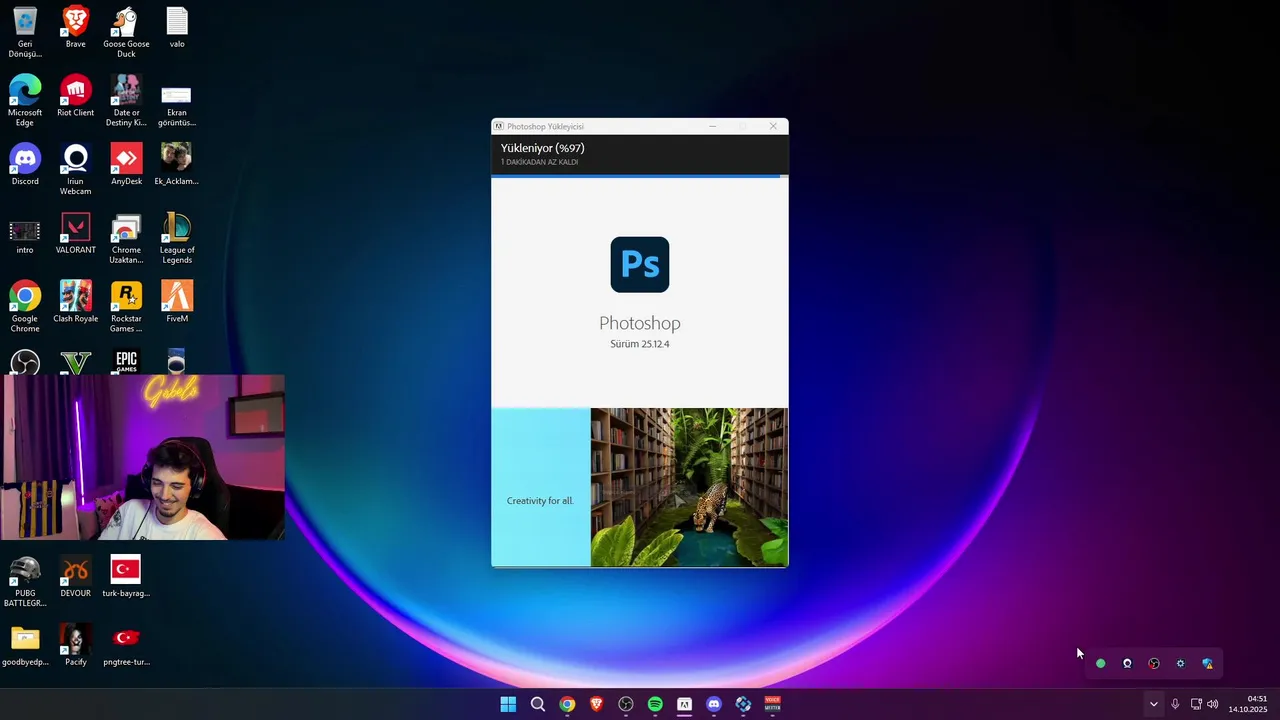Screen dimensions: 1280x720
Task: Select the Rockstar Games desktop icon
Action: 126,296
